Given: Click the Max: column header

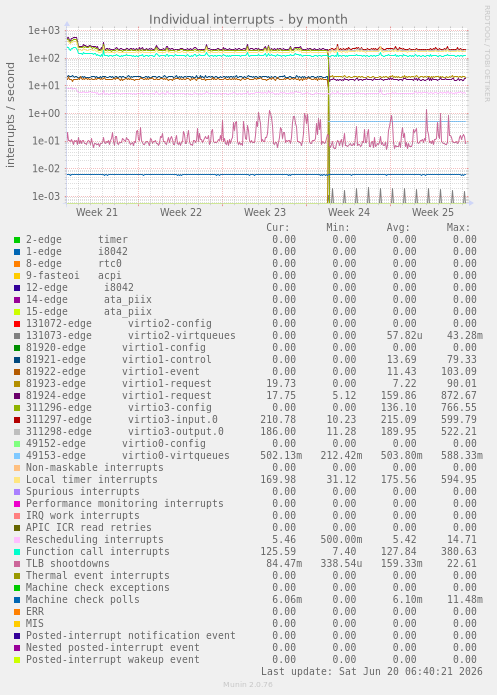Looking at the screenshot, I should pyautogui.click(x=458, y=228).
